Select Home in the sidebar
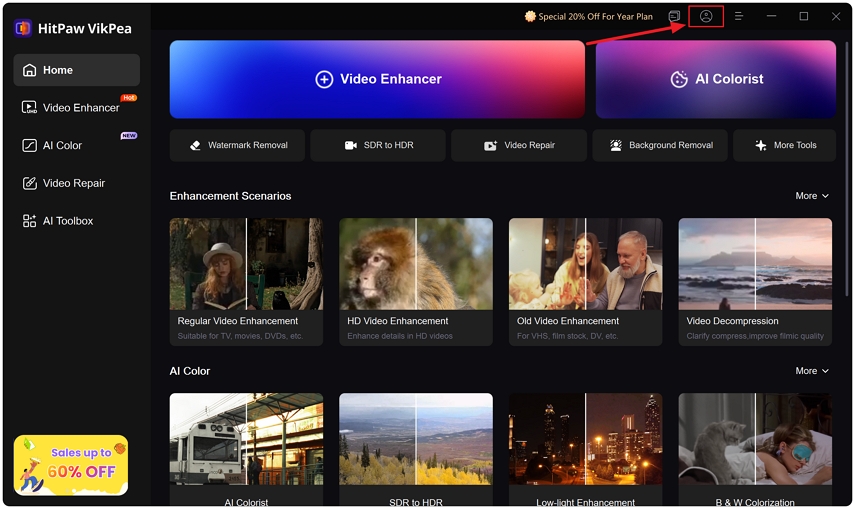This screenshot has width=855, height=509. coord(77,70)
